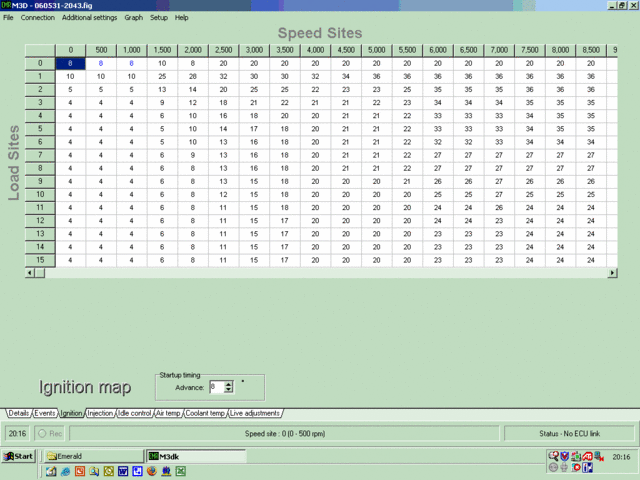
Task: Open the Connection menu
Action: (x=38, y=18)
